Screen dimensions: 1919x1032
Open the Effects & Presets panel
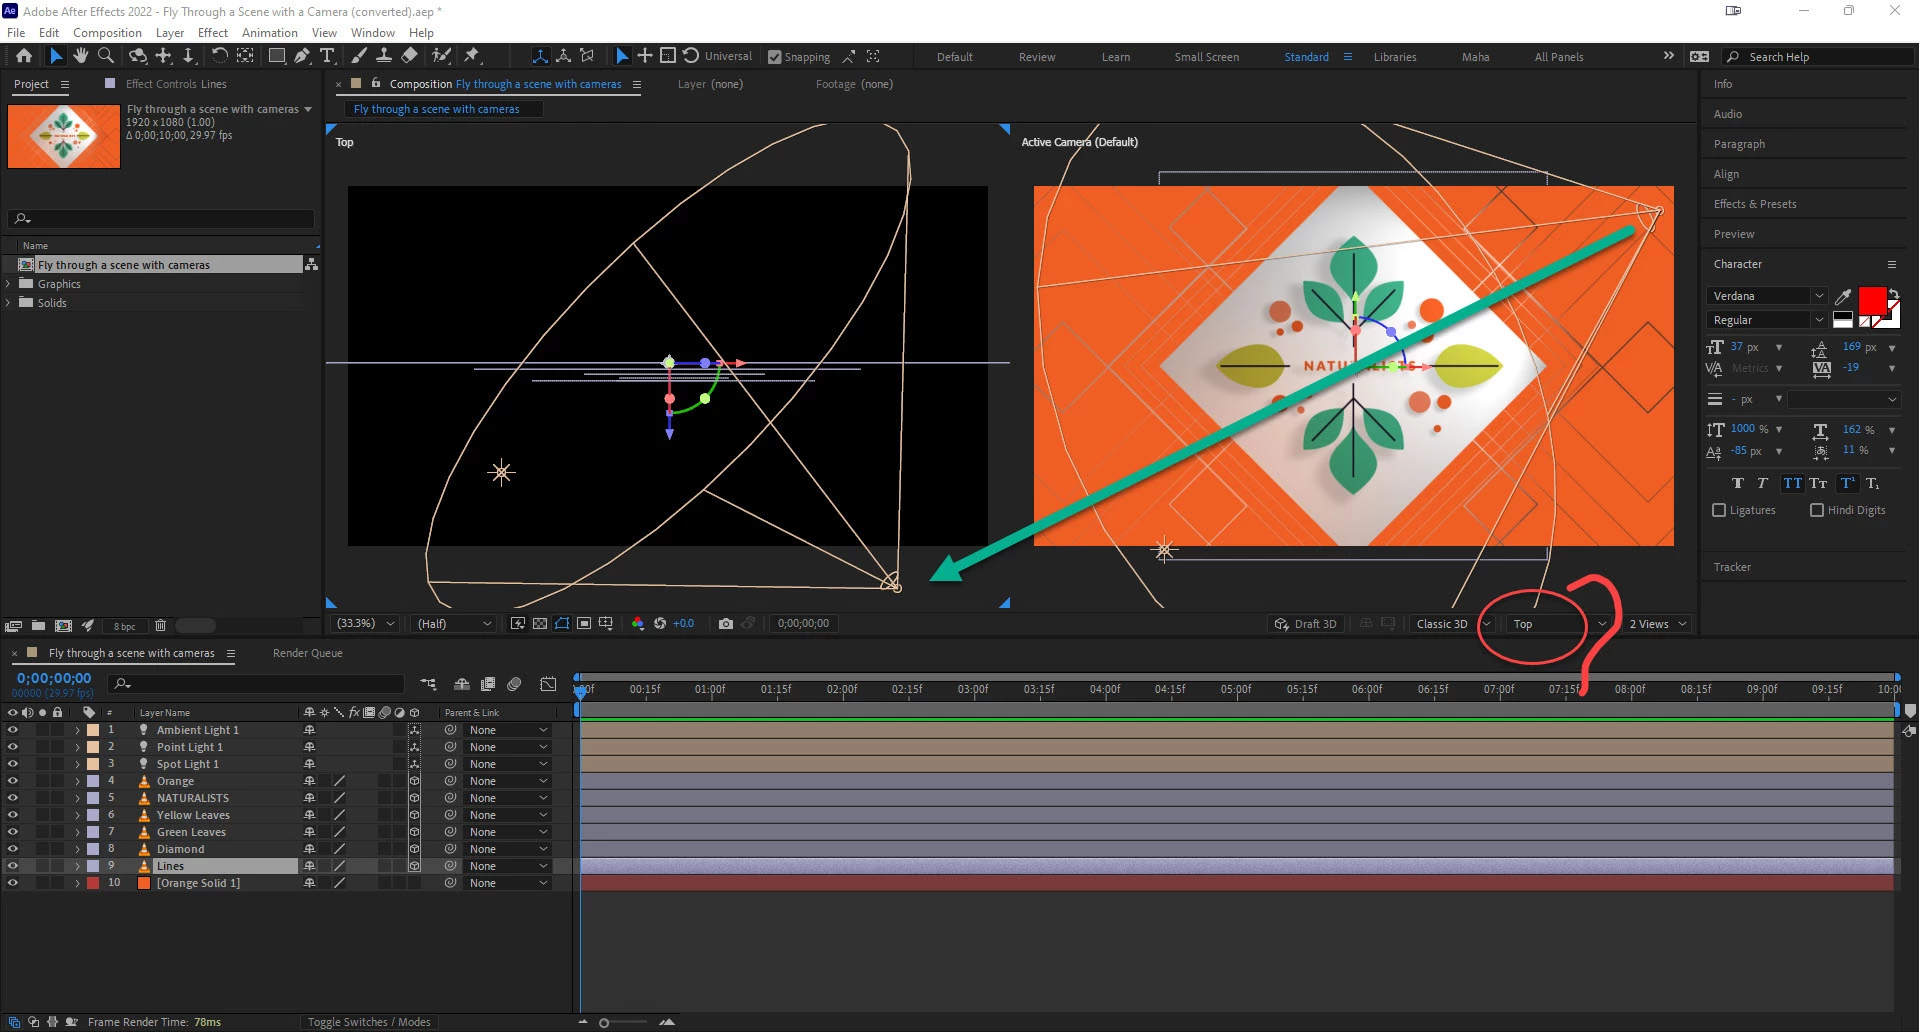click(x=1755, y=204)
